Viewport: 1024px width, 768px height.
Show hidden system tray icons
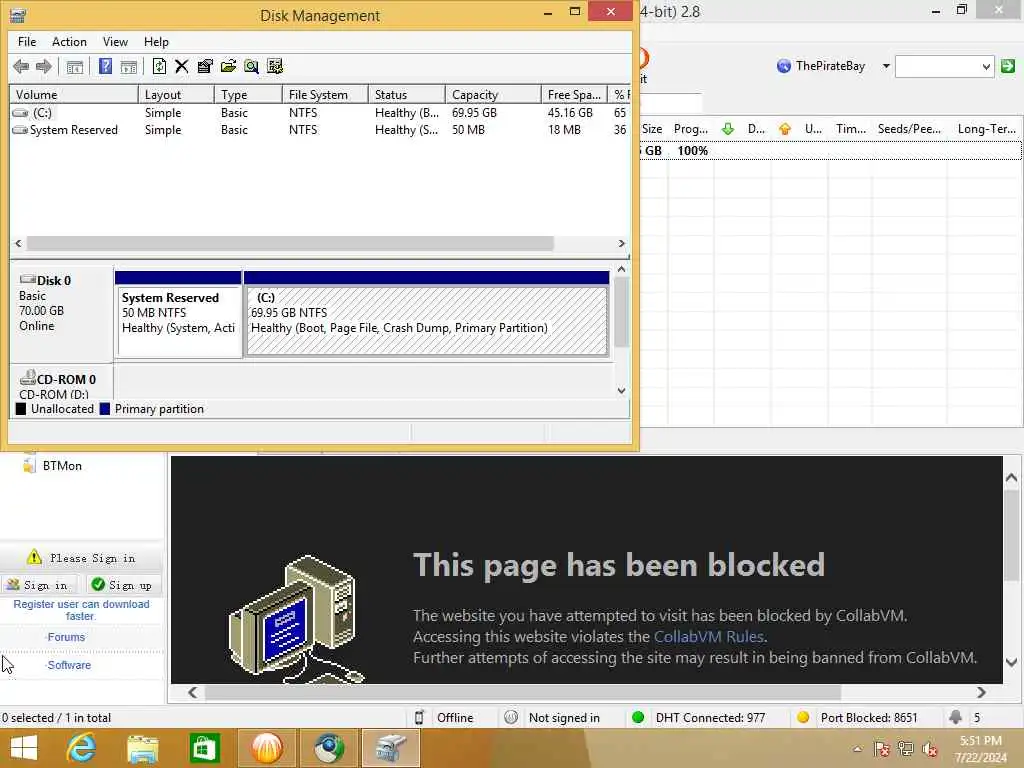[x=857, y=749]
